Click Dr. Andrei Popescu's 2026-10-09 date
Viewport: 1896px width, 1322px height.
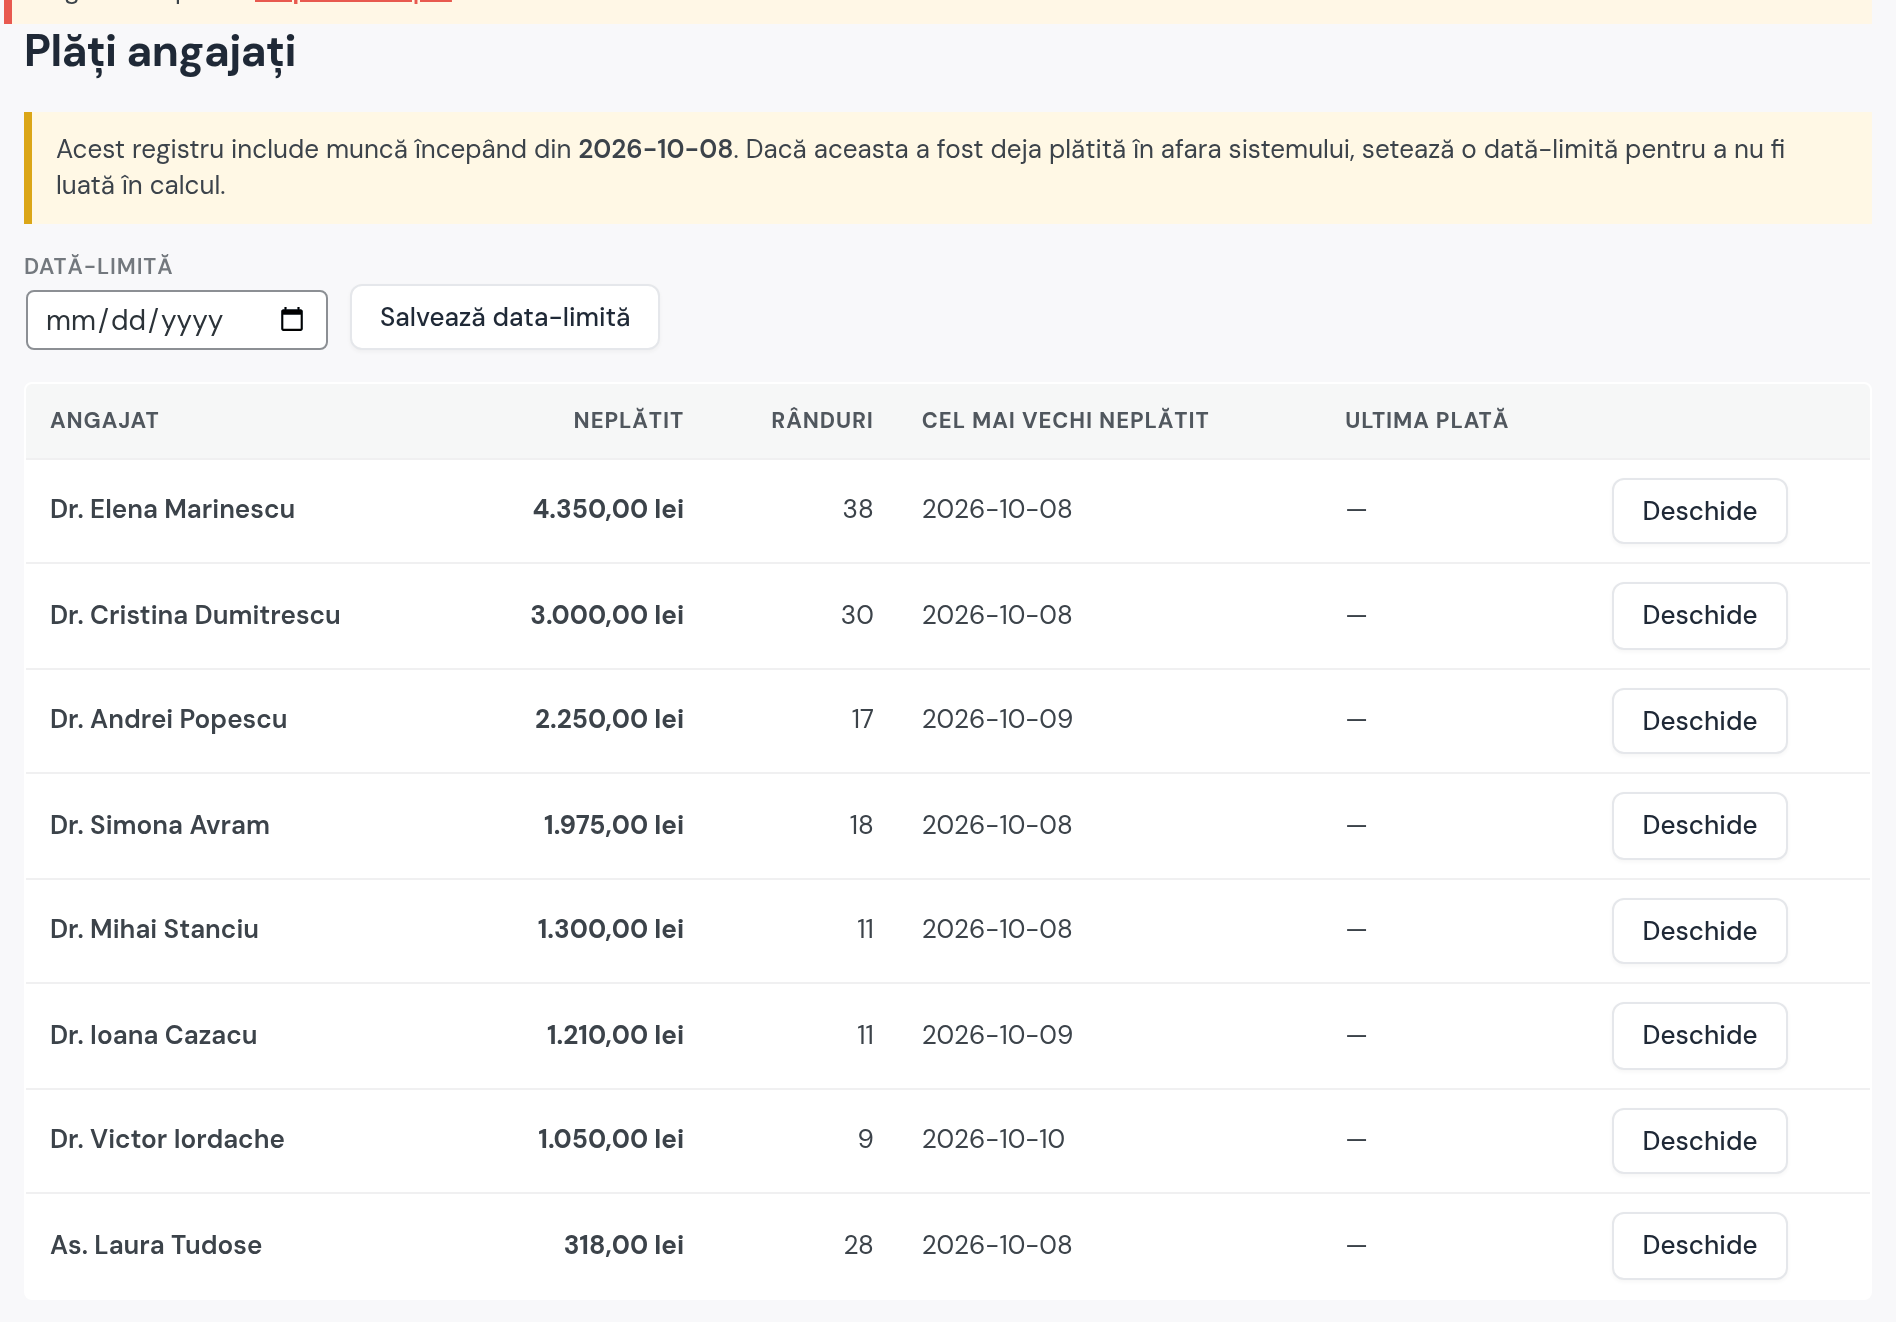tap(997, 719)
